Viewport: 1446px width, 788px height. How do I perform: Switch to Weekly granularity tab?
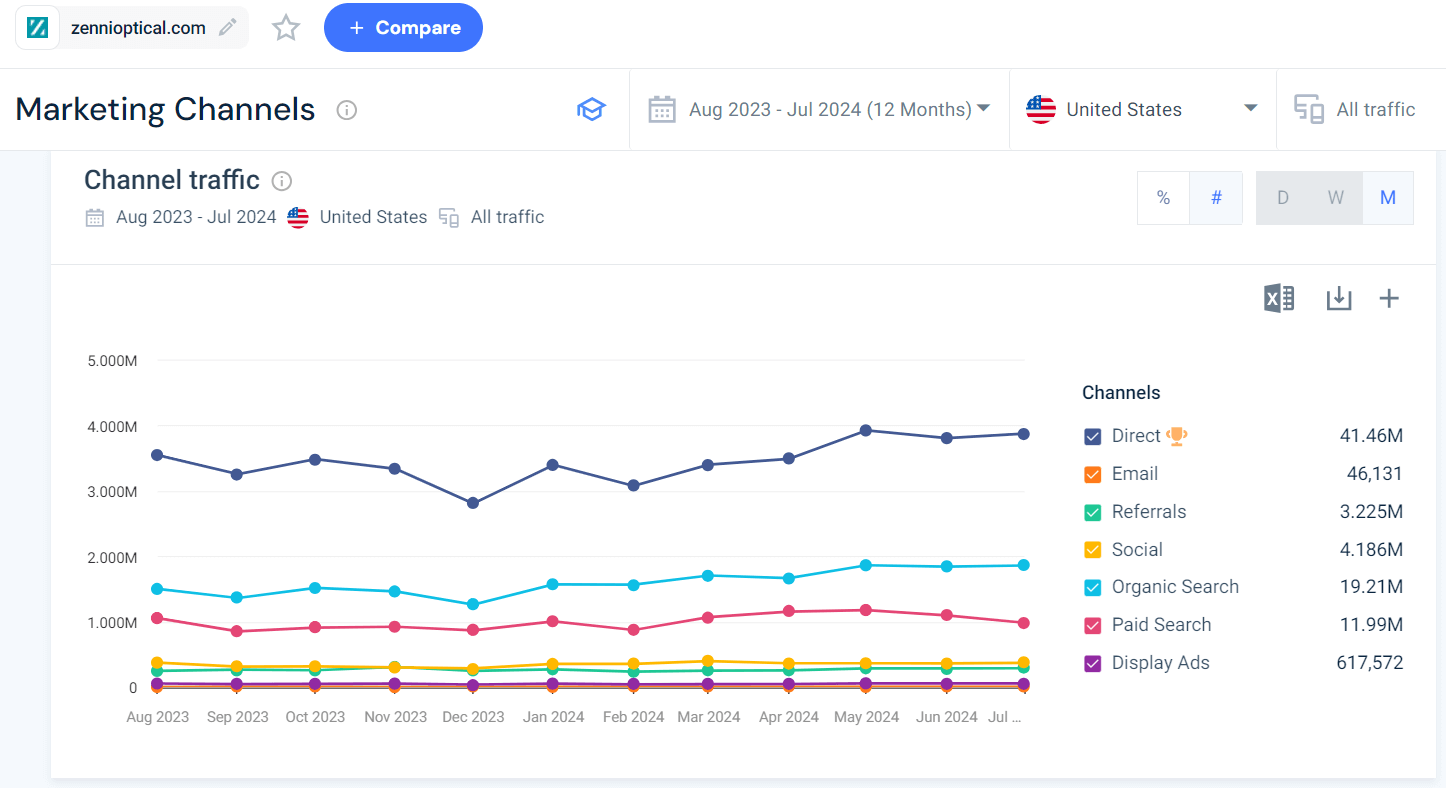(x=1335, y=197)
